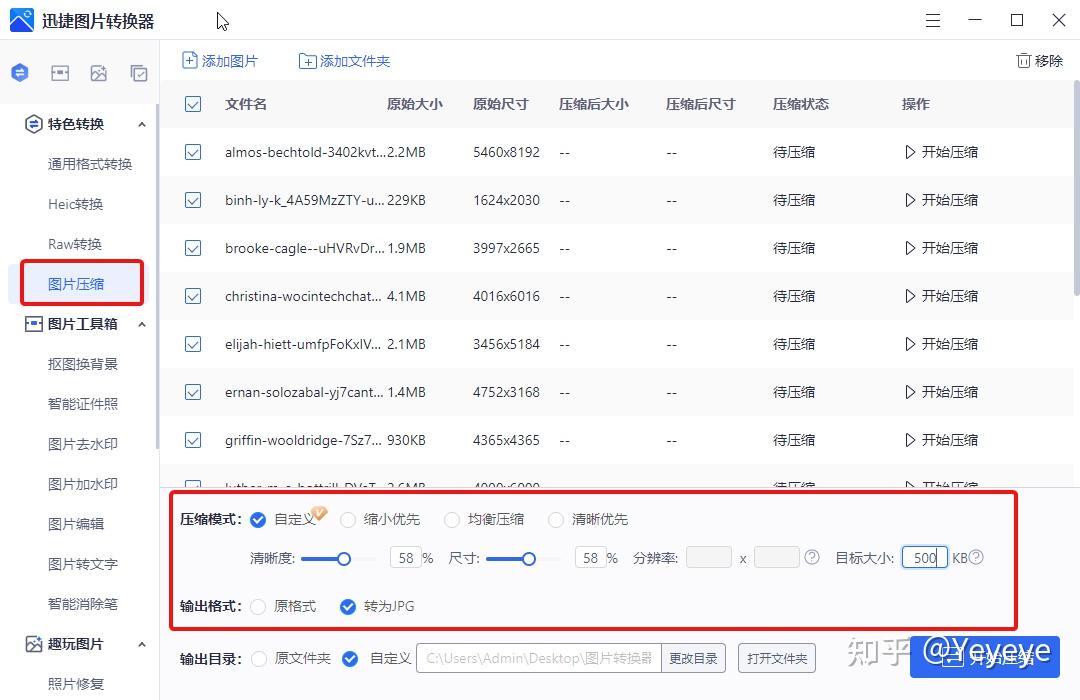Click the 添加图片 add image button

click(x=220, y=61)
